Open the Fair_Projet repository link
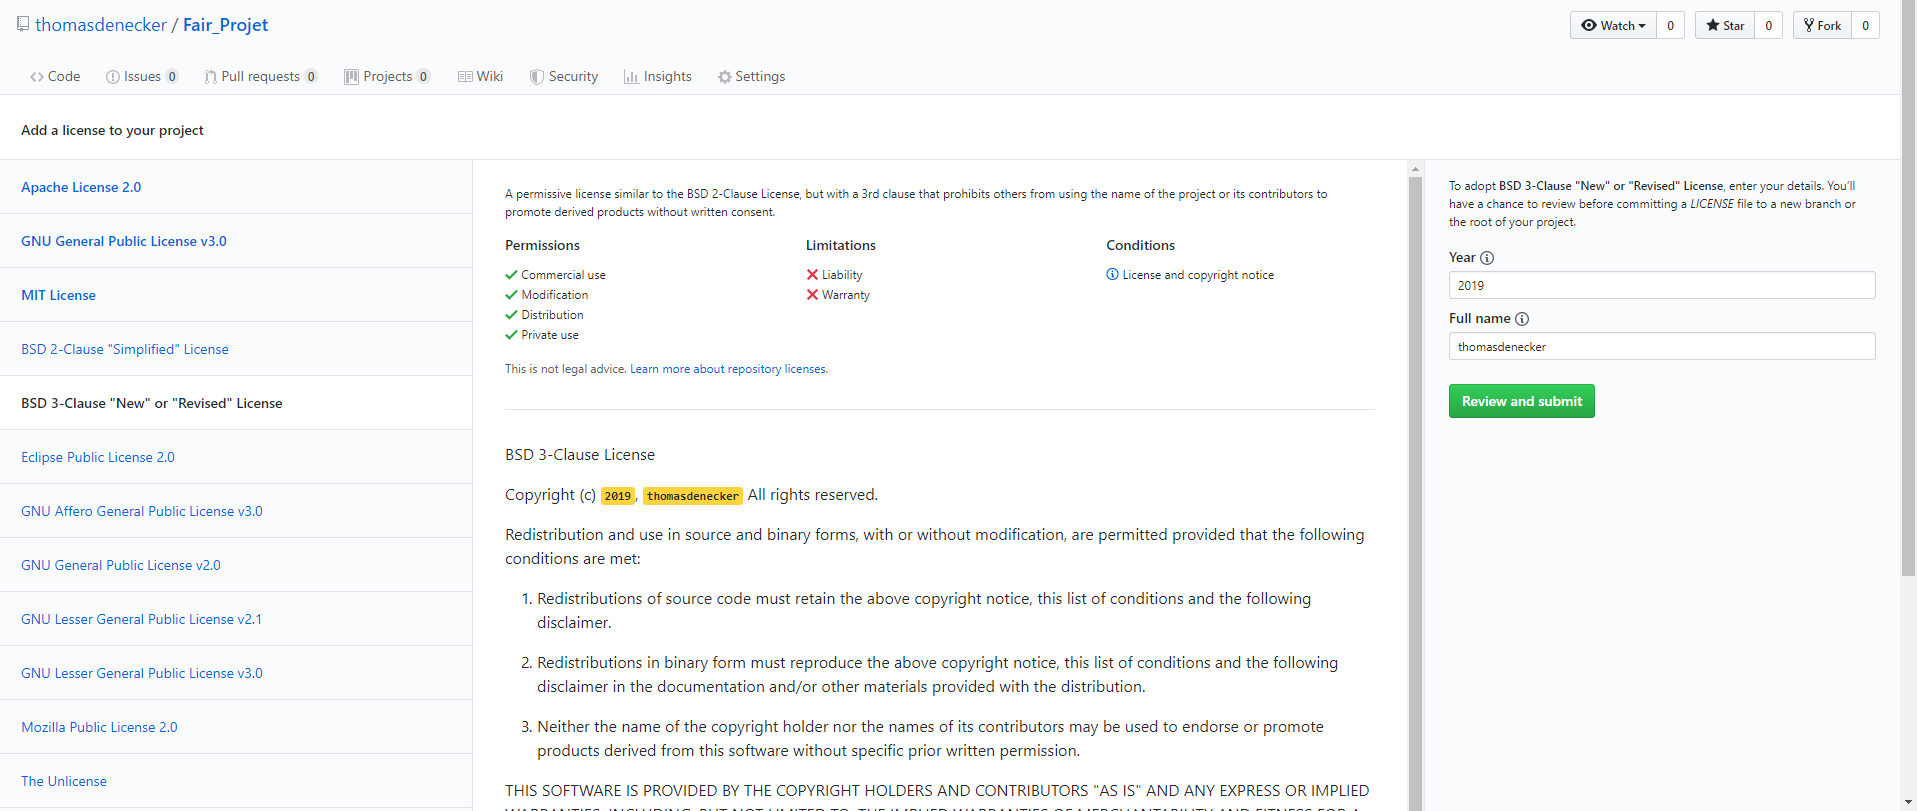Viewport: 1917px width, 811px height. pyautogui.click(x=225, y=25)
